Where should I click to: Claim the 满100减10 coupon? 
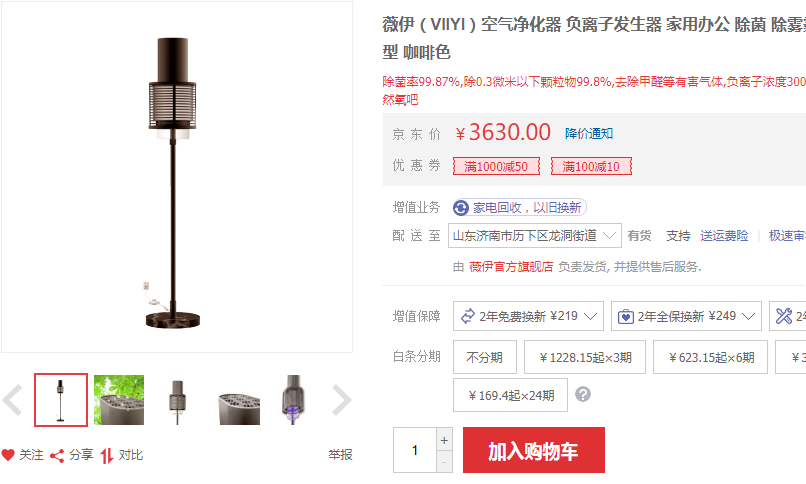(591, 166)
